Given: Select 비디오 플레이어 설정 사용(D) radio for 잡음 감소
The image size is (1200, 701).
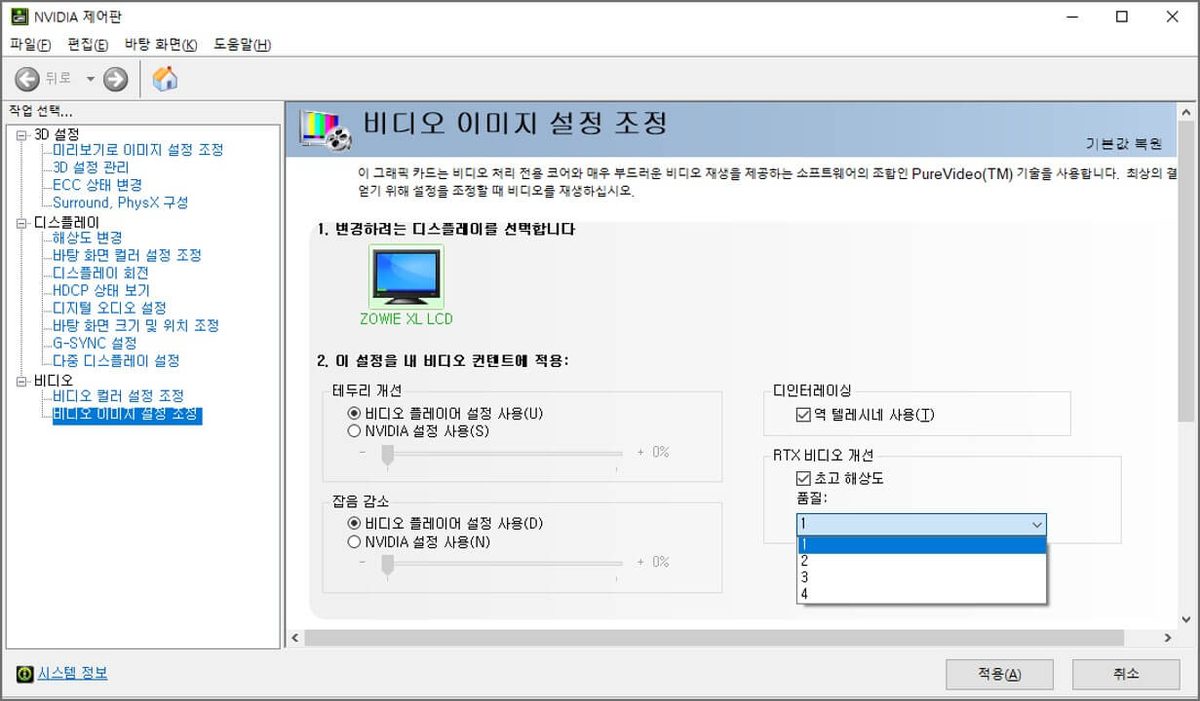Looking at the screenshot, I should click(x=353, y=523).
